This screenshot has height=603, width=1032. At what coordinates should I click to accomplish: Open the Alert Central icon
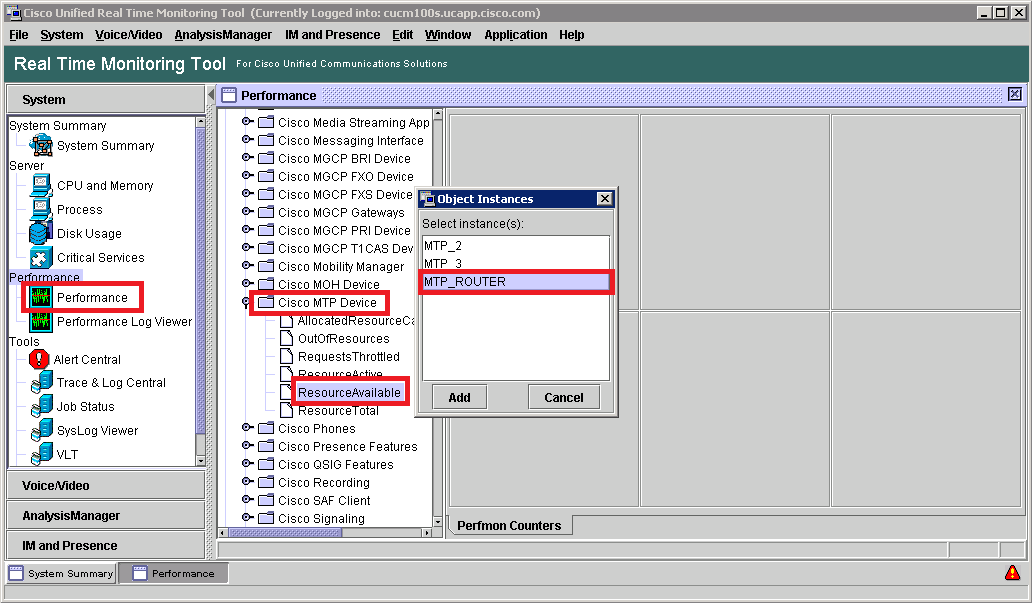(39, 359)
